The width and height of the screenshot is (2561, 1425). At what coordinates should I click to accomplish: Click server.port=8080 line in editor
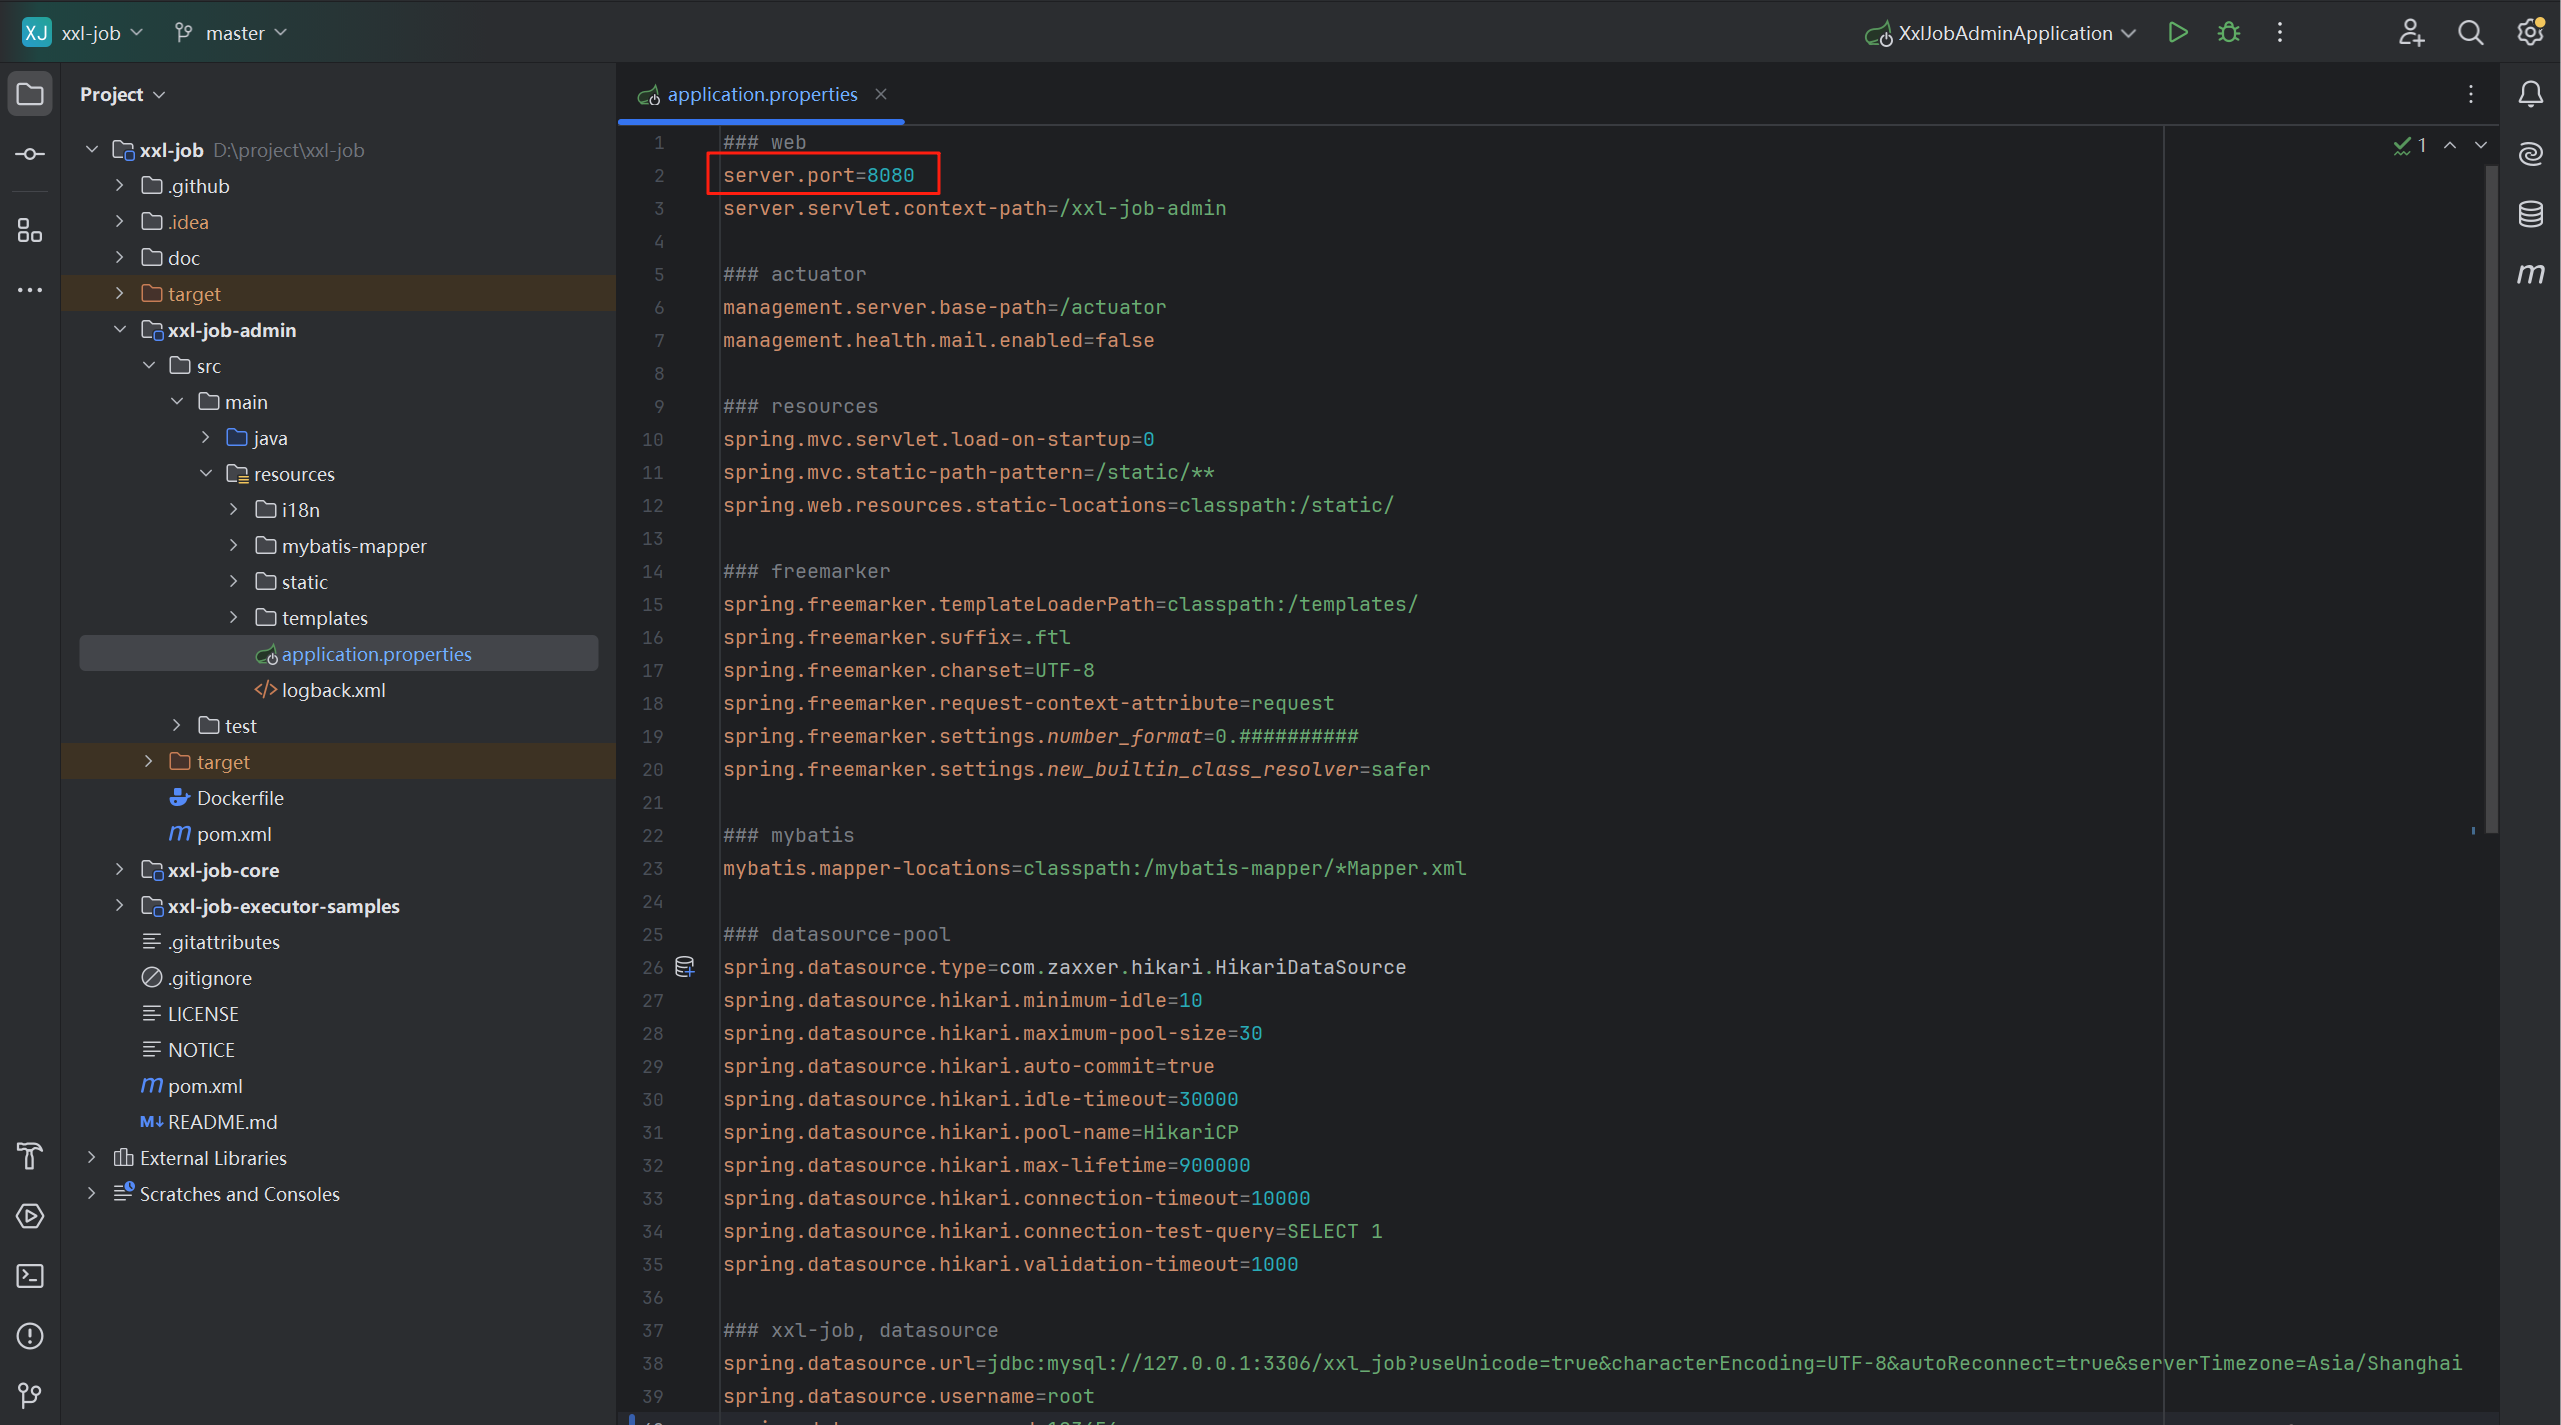[x=818, y=175]
